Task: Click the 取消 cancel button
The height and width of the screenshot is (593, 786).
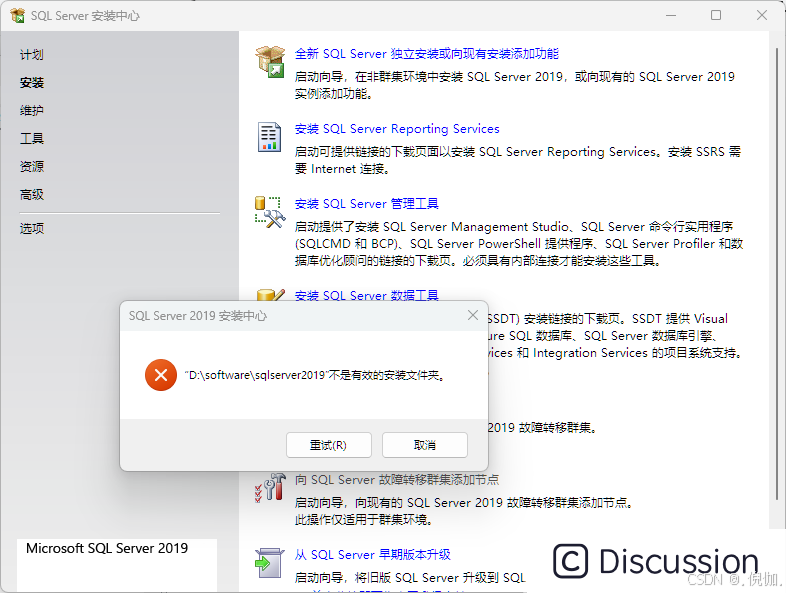Action: tap(425, 445)
